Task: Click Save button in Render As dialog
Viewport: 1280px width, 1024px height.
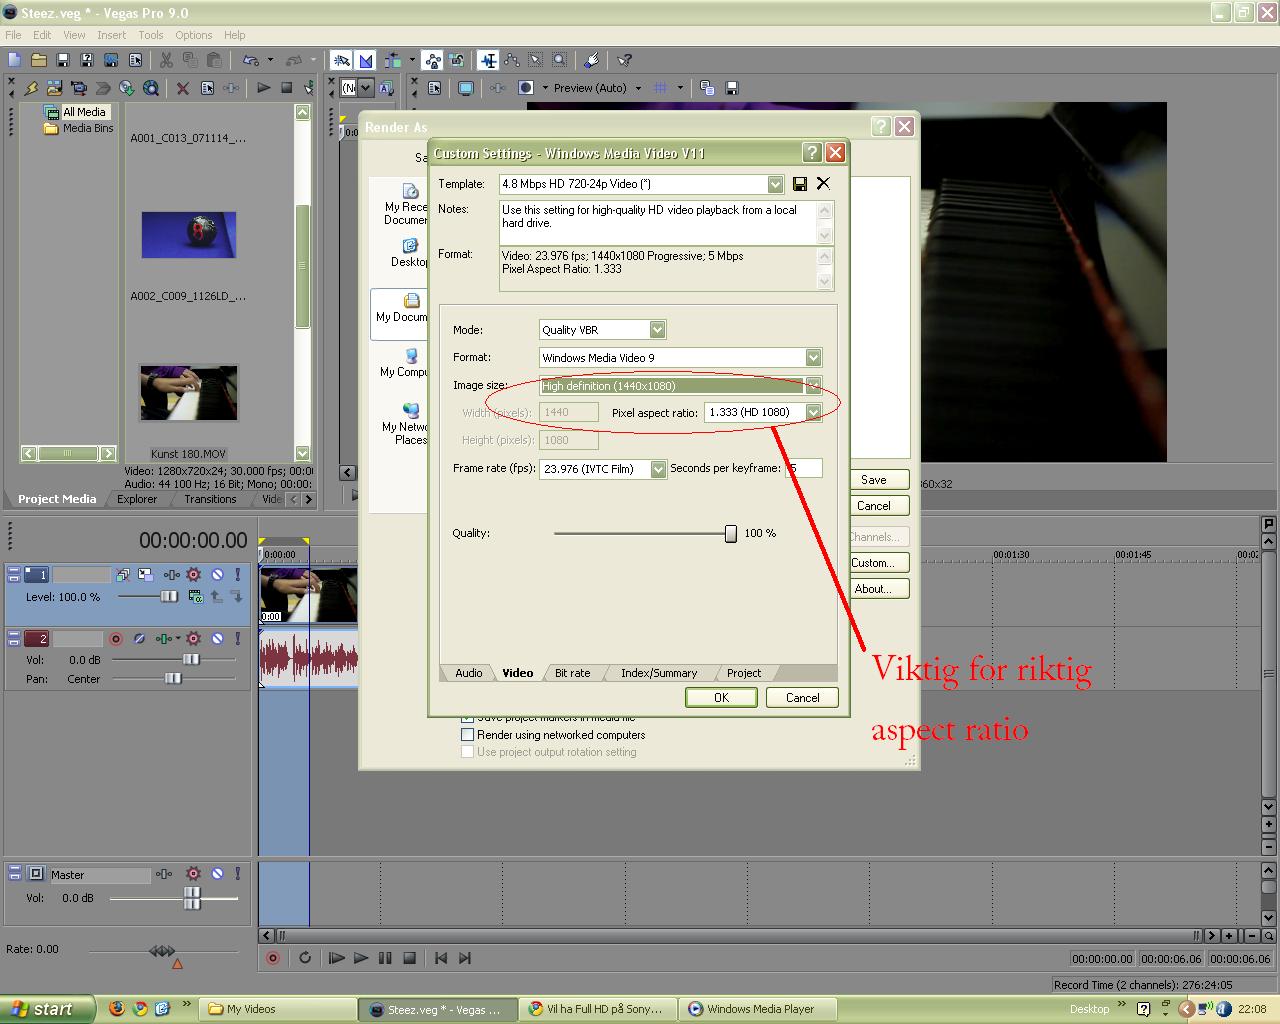Action: click(880, 480)
